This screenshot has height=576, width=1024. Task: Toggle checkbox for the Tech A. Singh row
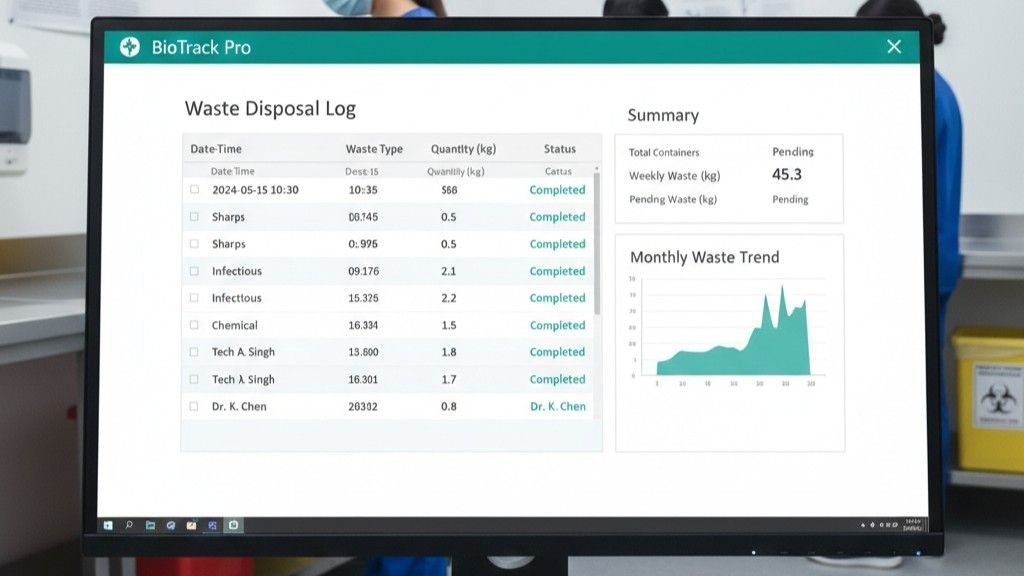pyautogui.click(x=194, y=352)
